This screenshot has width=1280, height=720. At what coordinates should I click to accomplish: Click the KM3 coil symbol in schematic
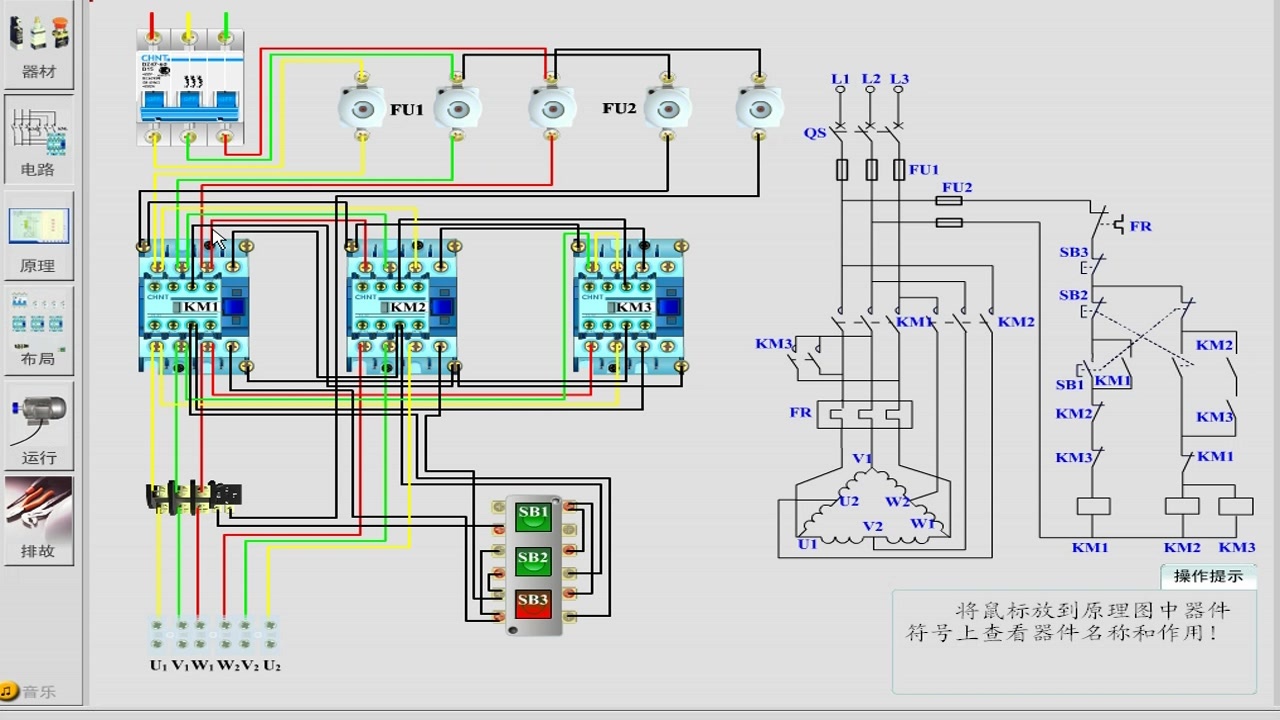[x=1237, y=506]
